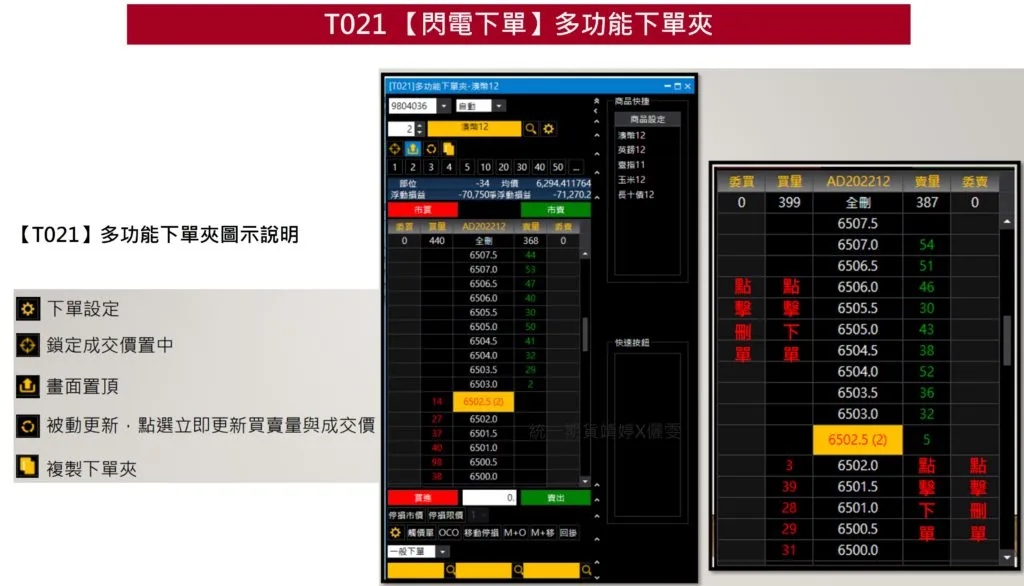The image size is (1024, 586).
Task: Select 英鎊12 in product shortcut list
Action: tap(632, 150)
